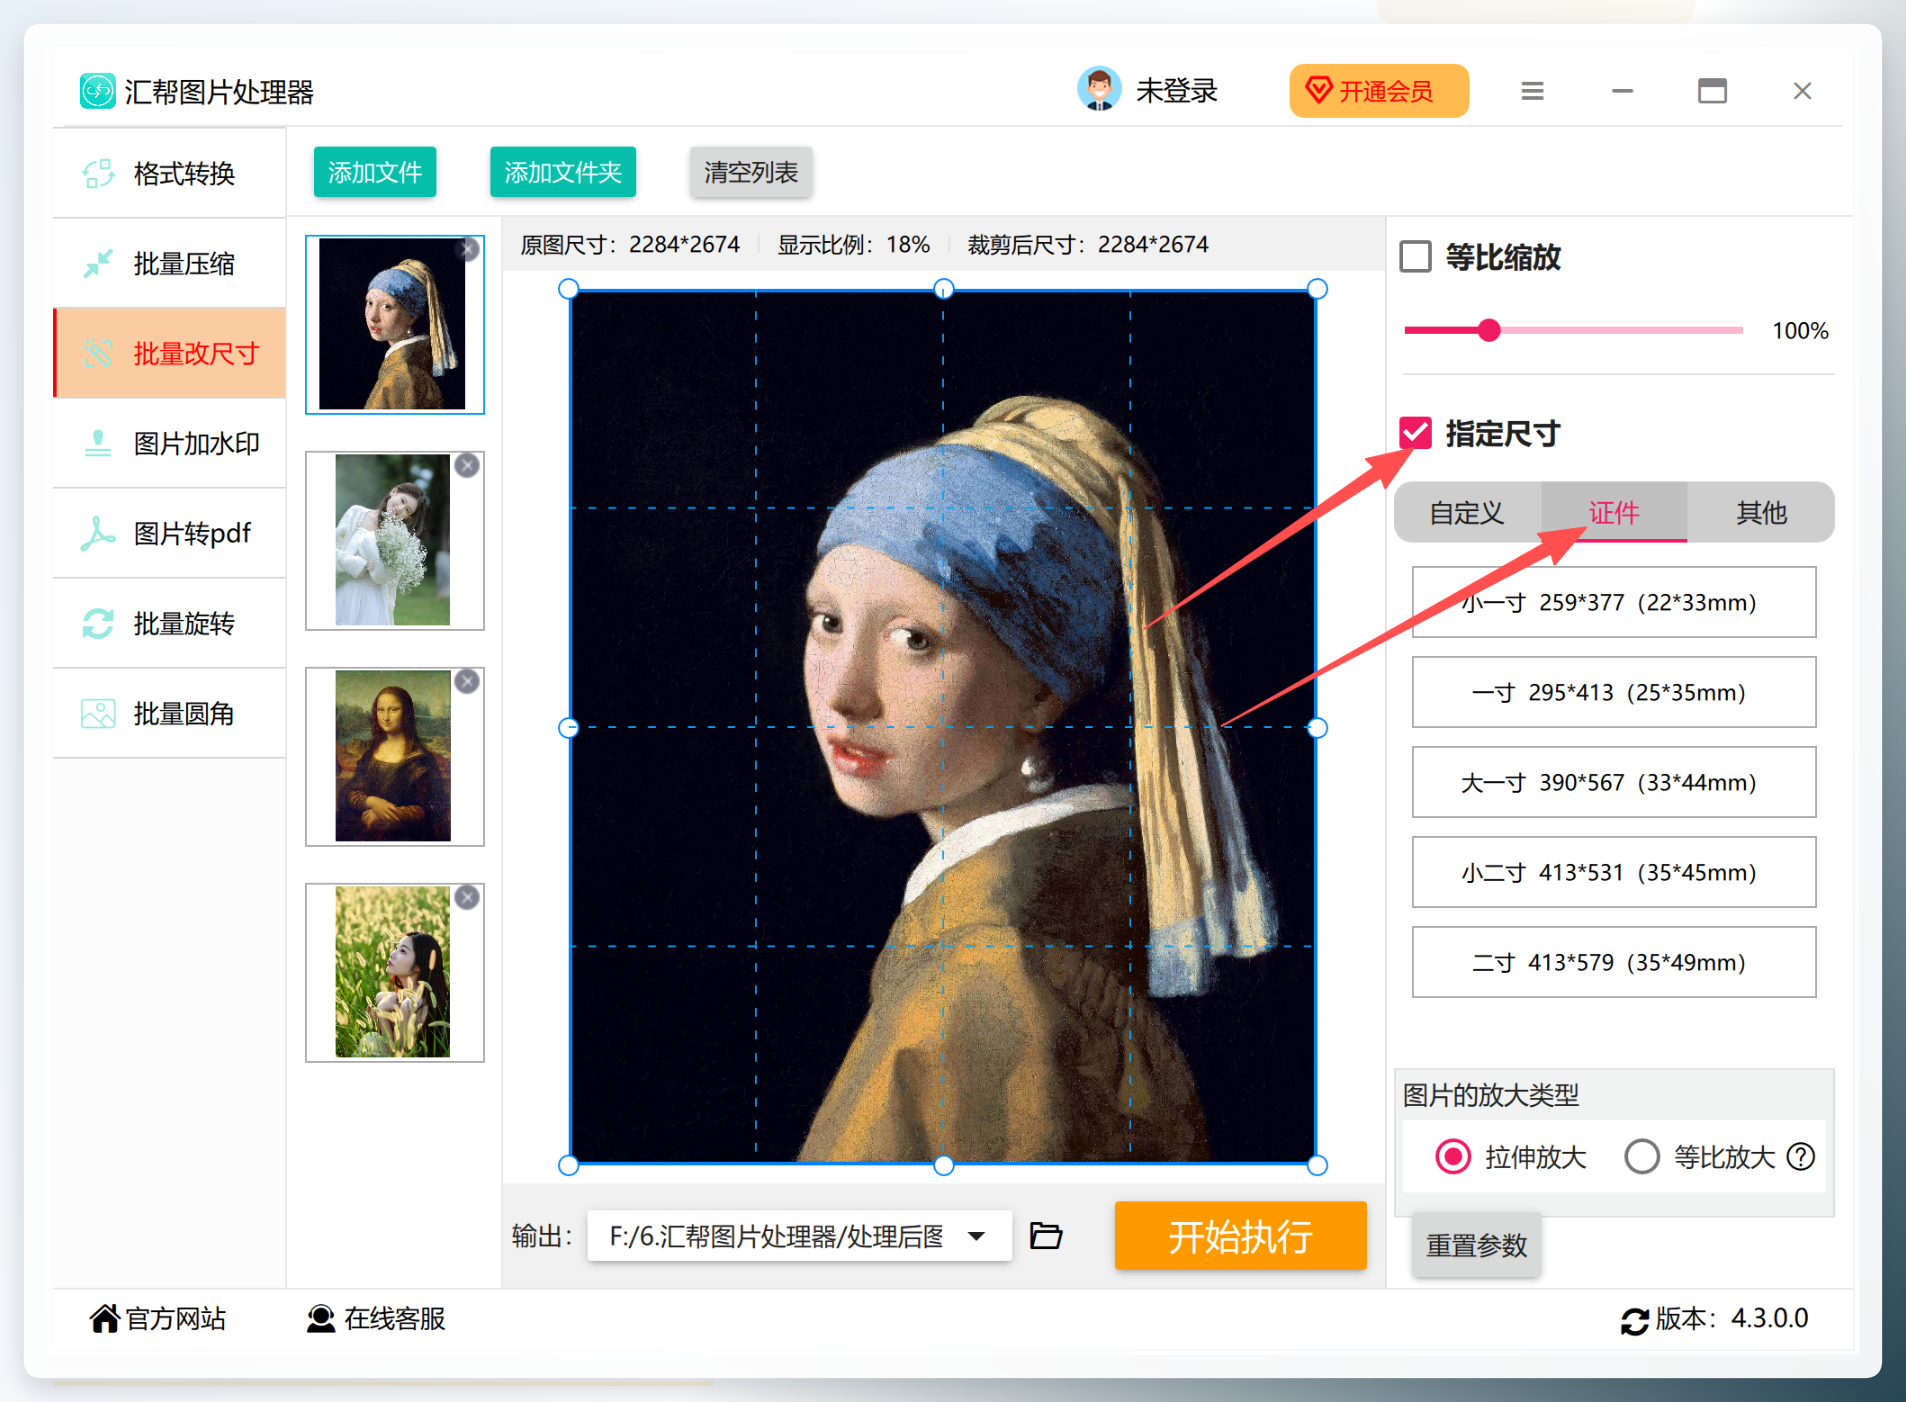Remove the Girl with Pearl Earring thumbnail via its X
The width and height of the screenshot is (1906, 1402).
[x=468, y=249]
